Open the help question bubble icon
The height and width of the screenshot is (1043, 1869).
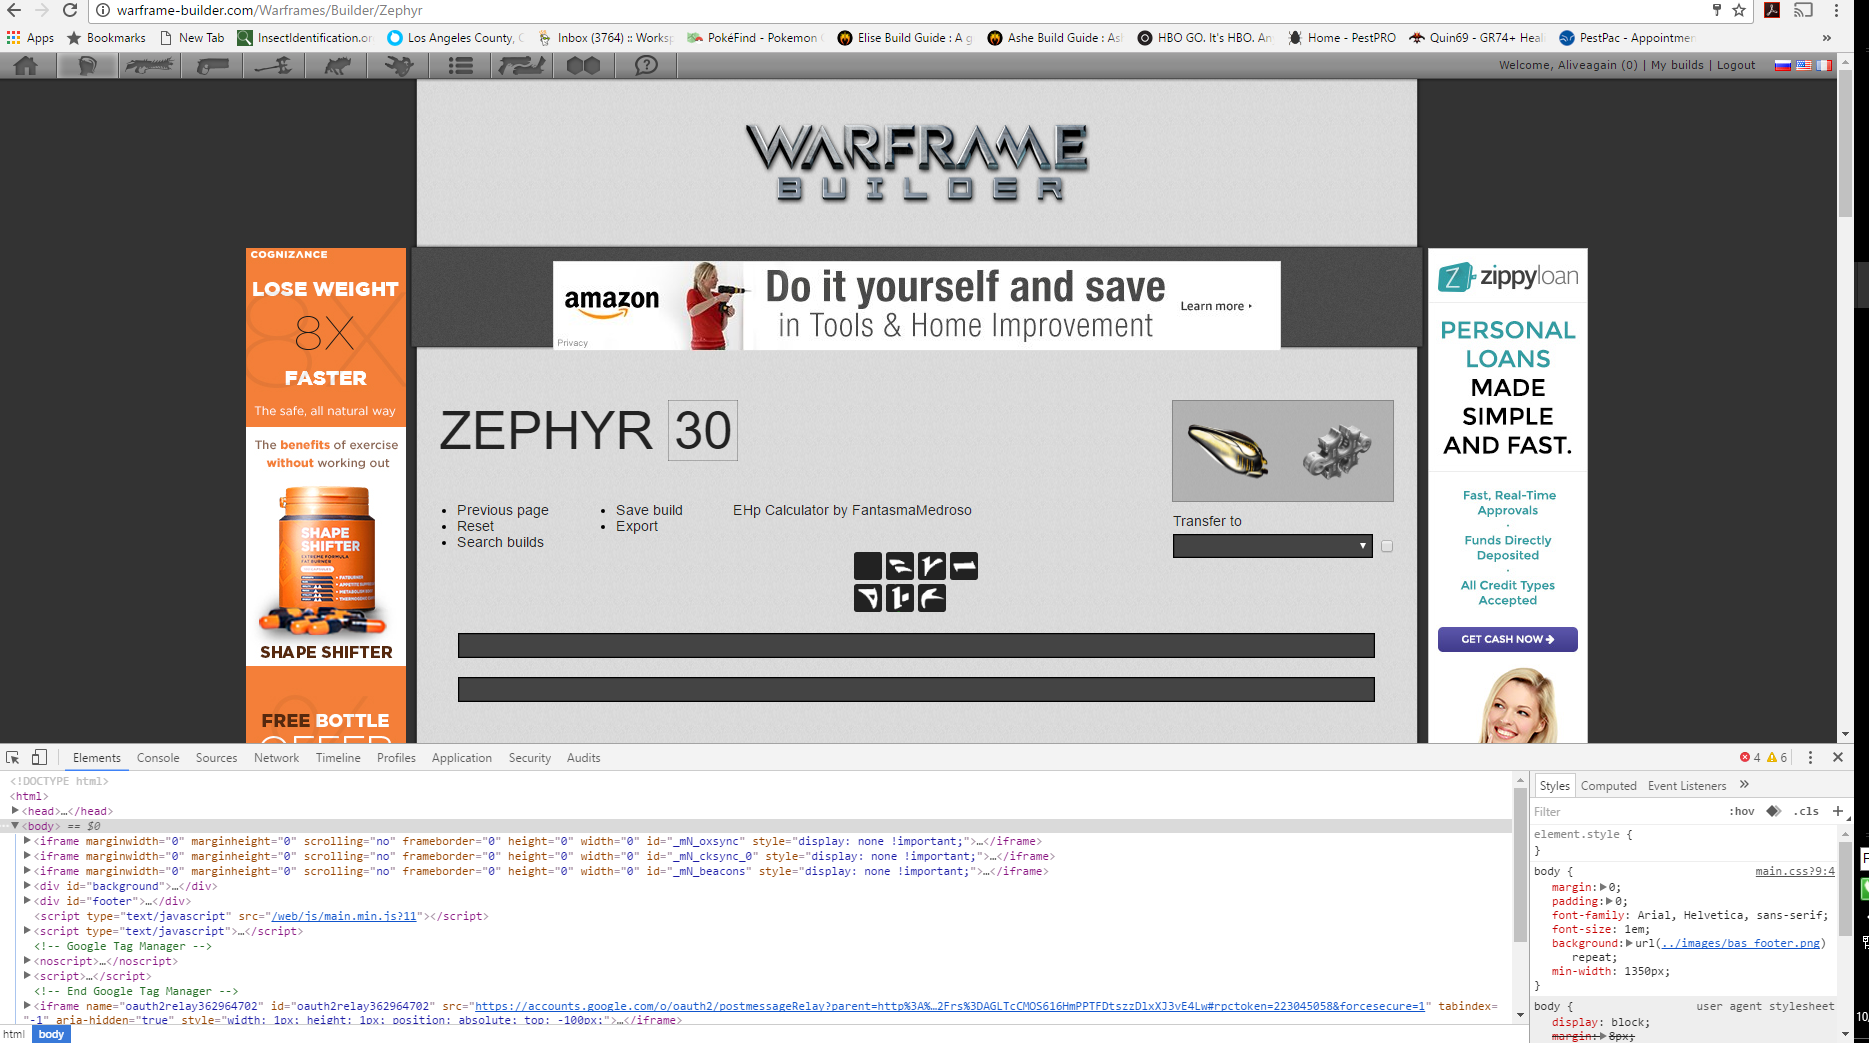pyautogui.click(x=646, y=66)
